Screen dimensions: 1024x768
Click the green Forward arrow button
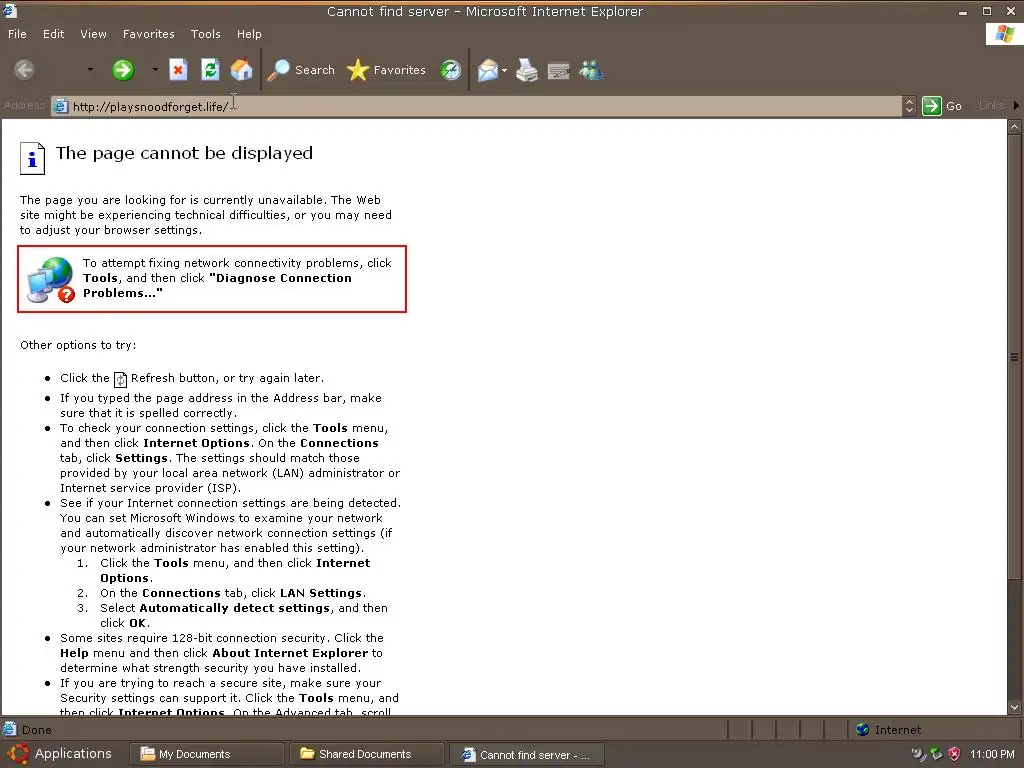[x=123, y=70]
